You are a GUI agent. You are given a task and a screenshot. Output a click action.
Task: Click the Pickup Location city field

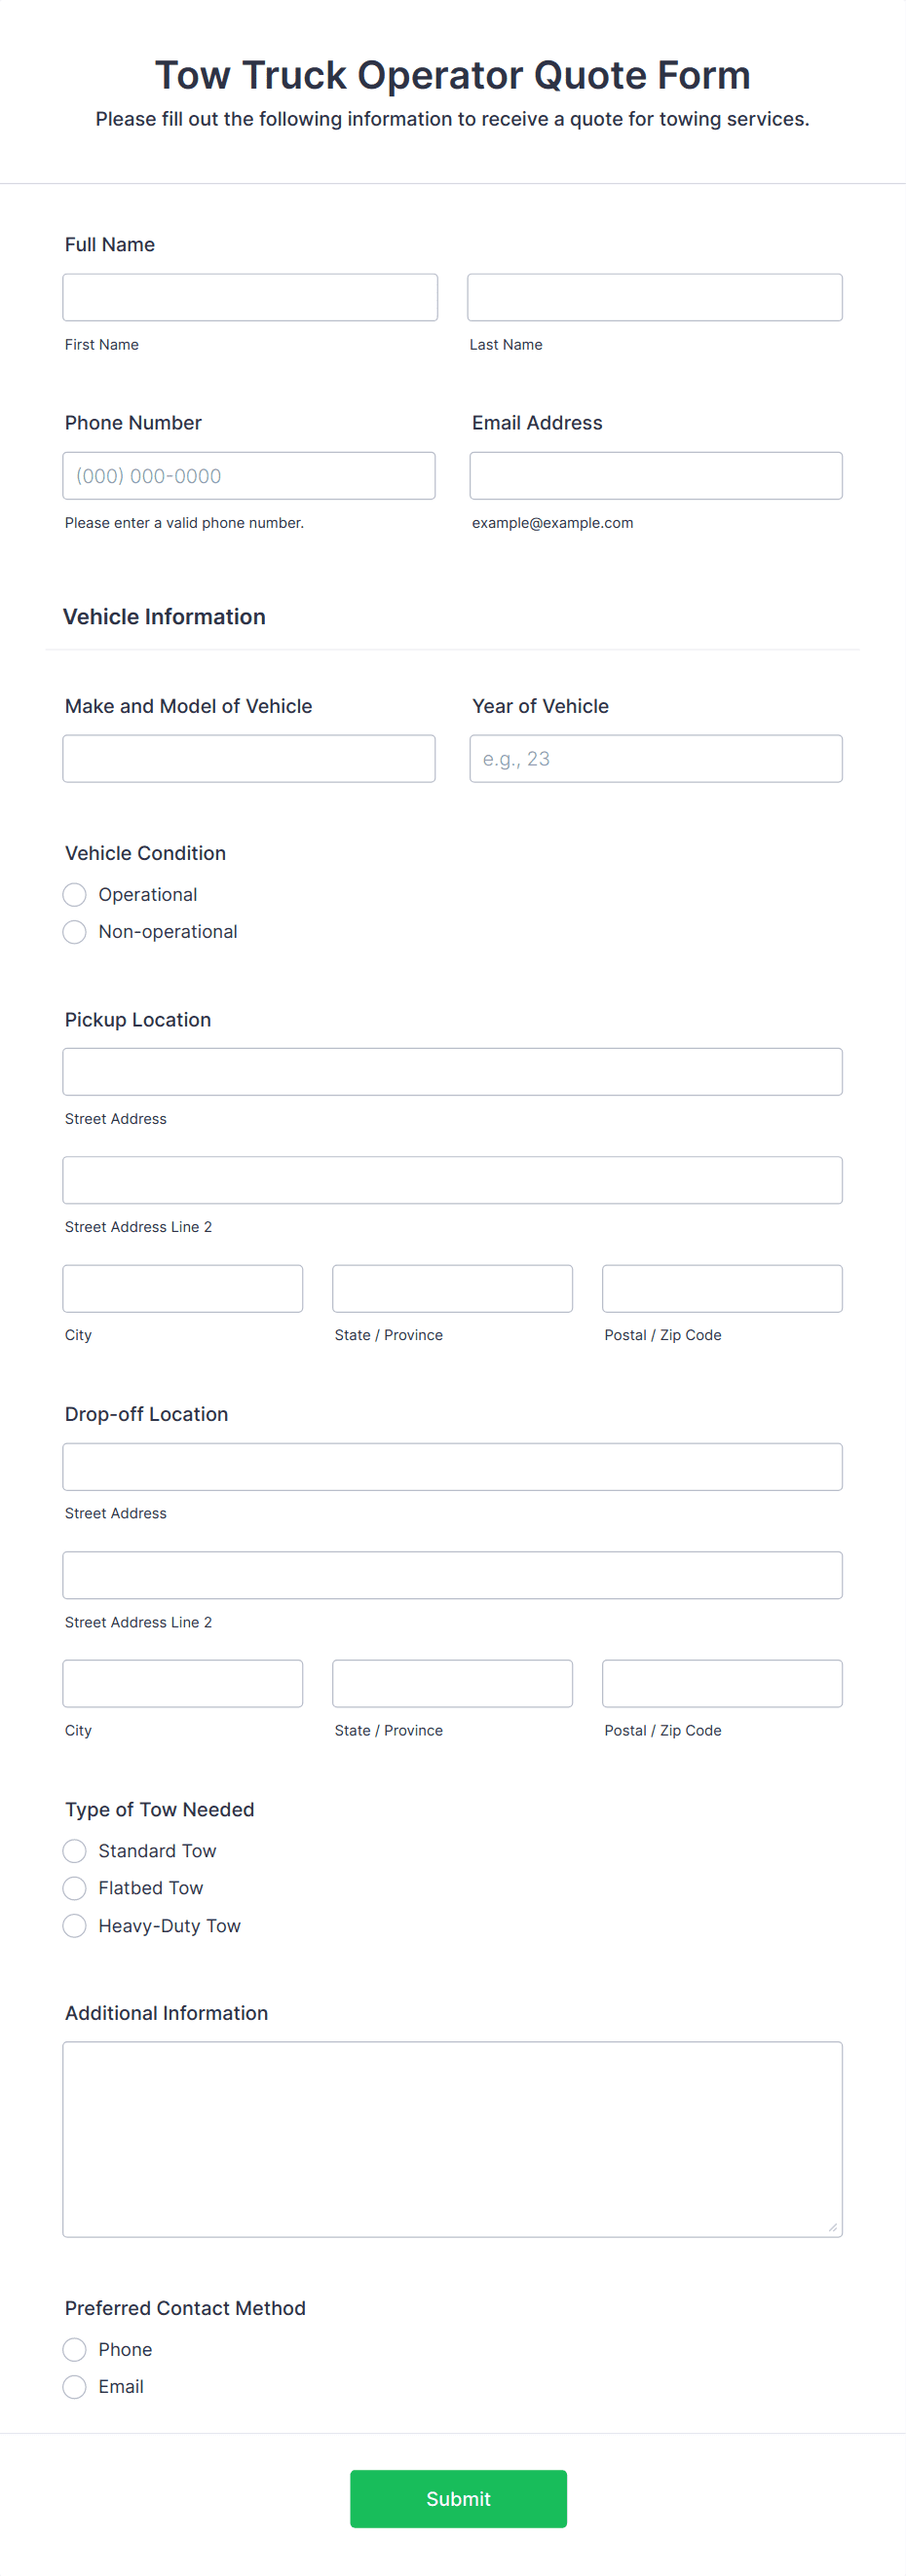[182, 1288]
